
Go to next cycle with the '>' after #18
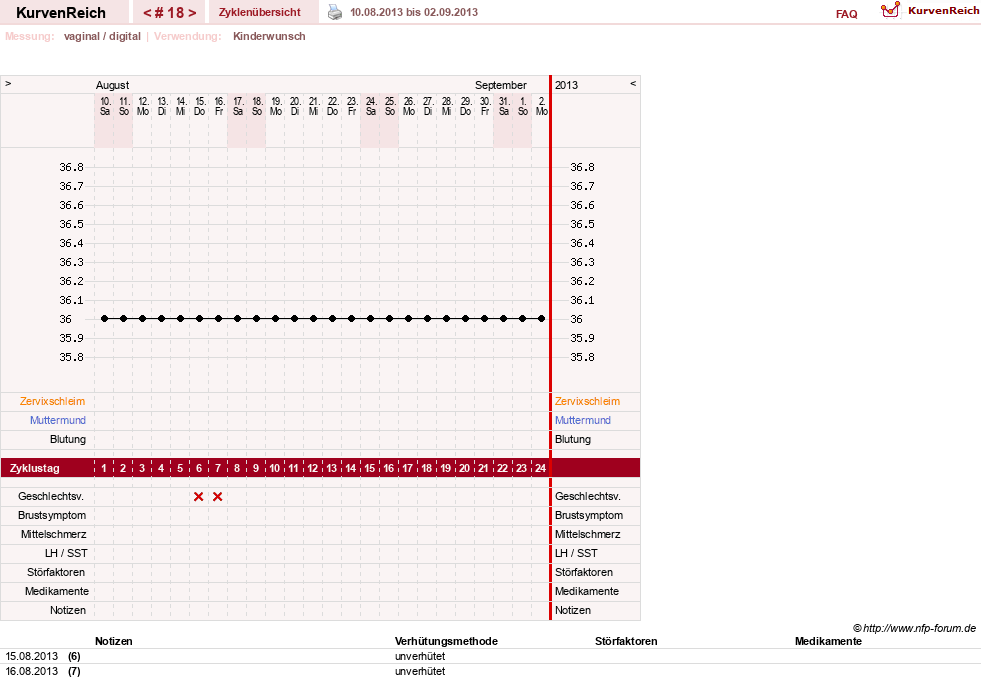click(192, 13)
